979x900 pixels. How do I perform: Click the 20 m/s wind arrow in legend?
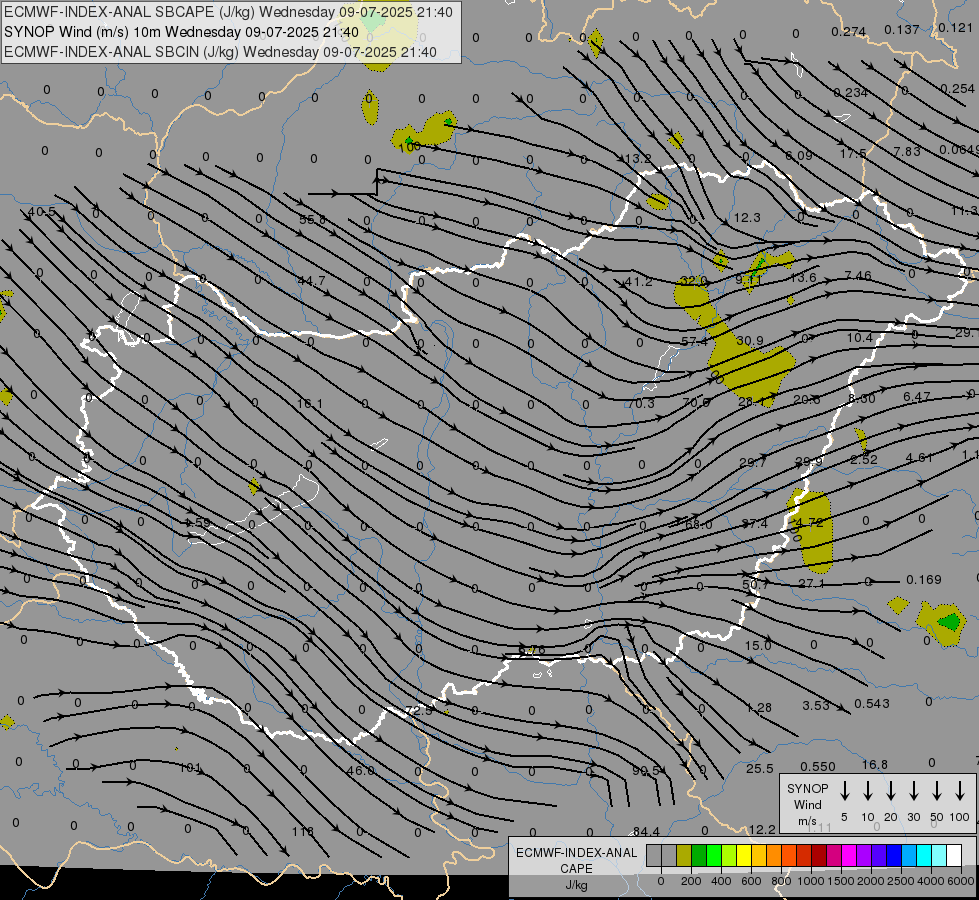pyautogui.click(x=890, y=791)
